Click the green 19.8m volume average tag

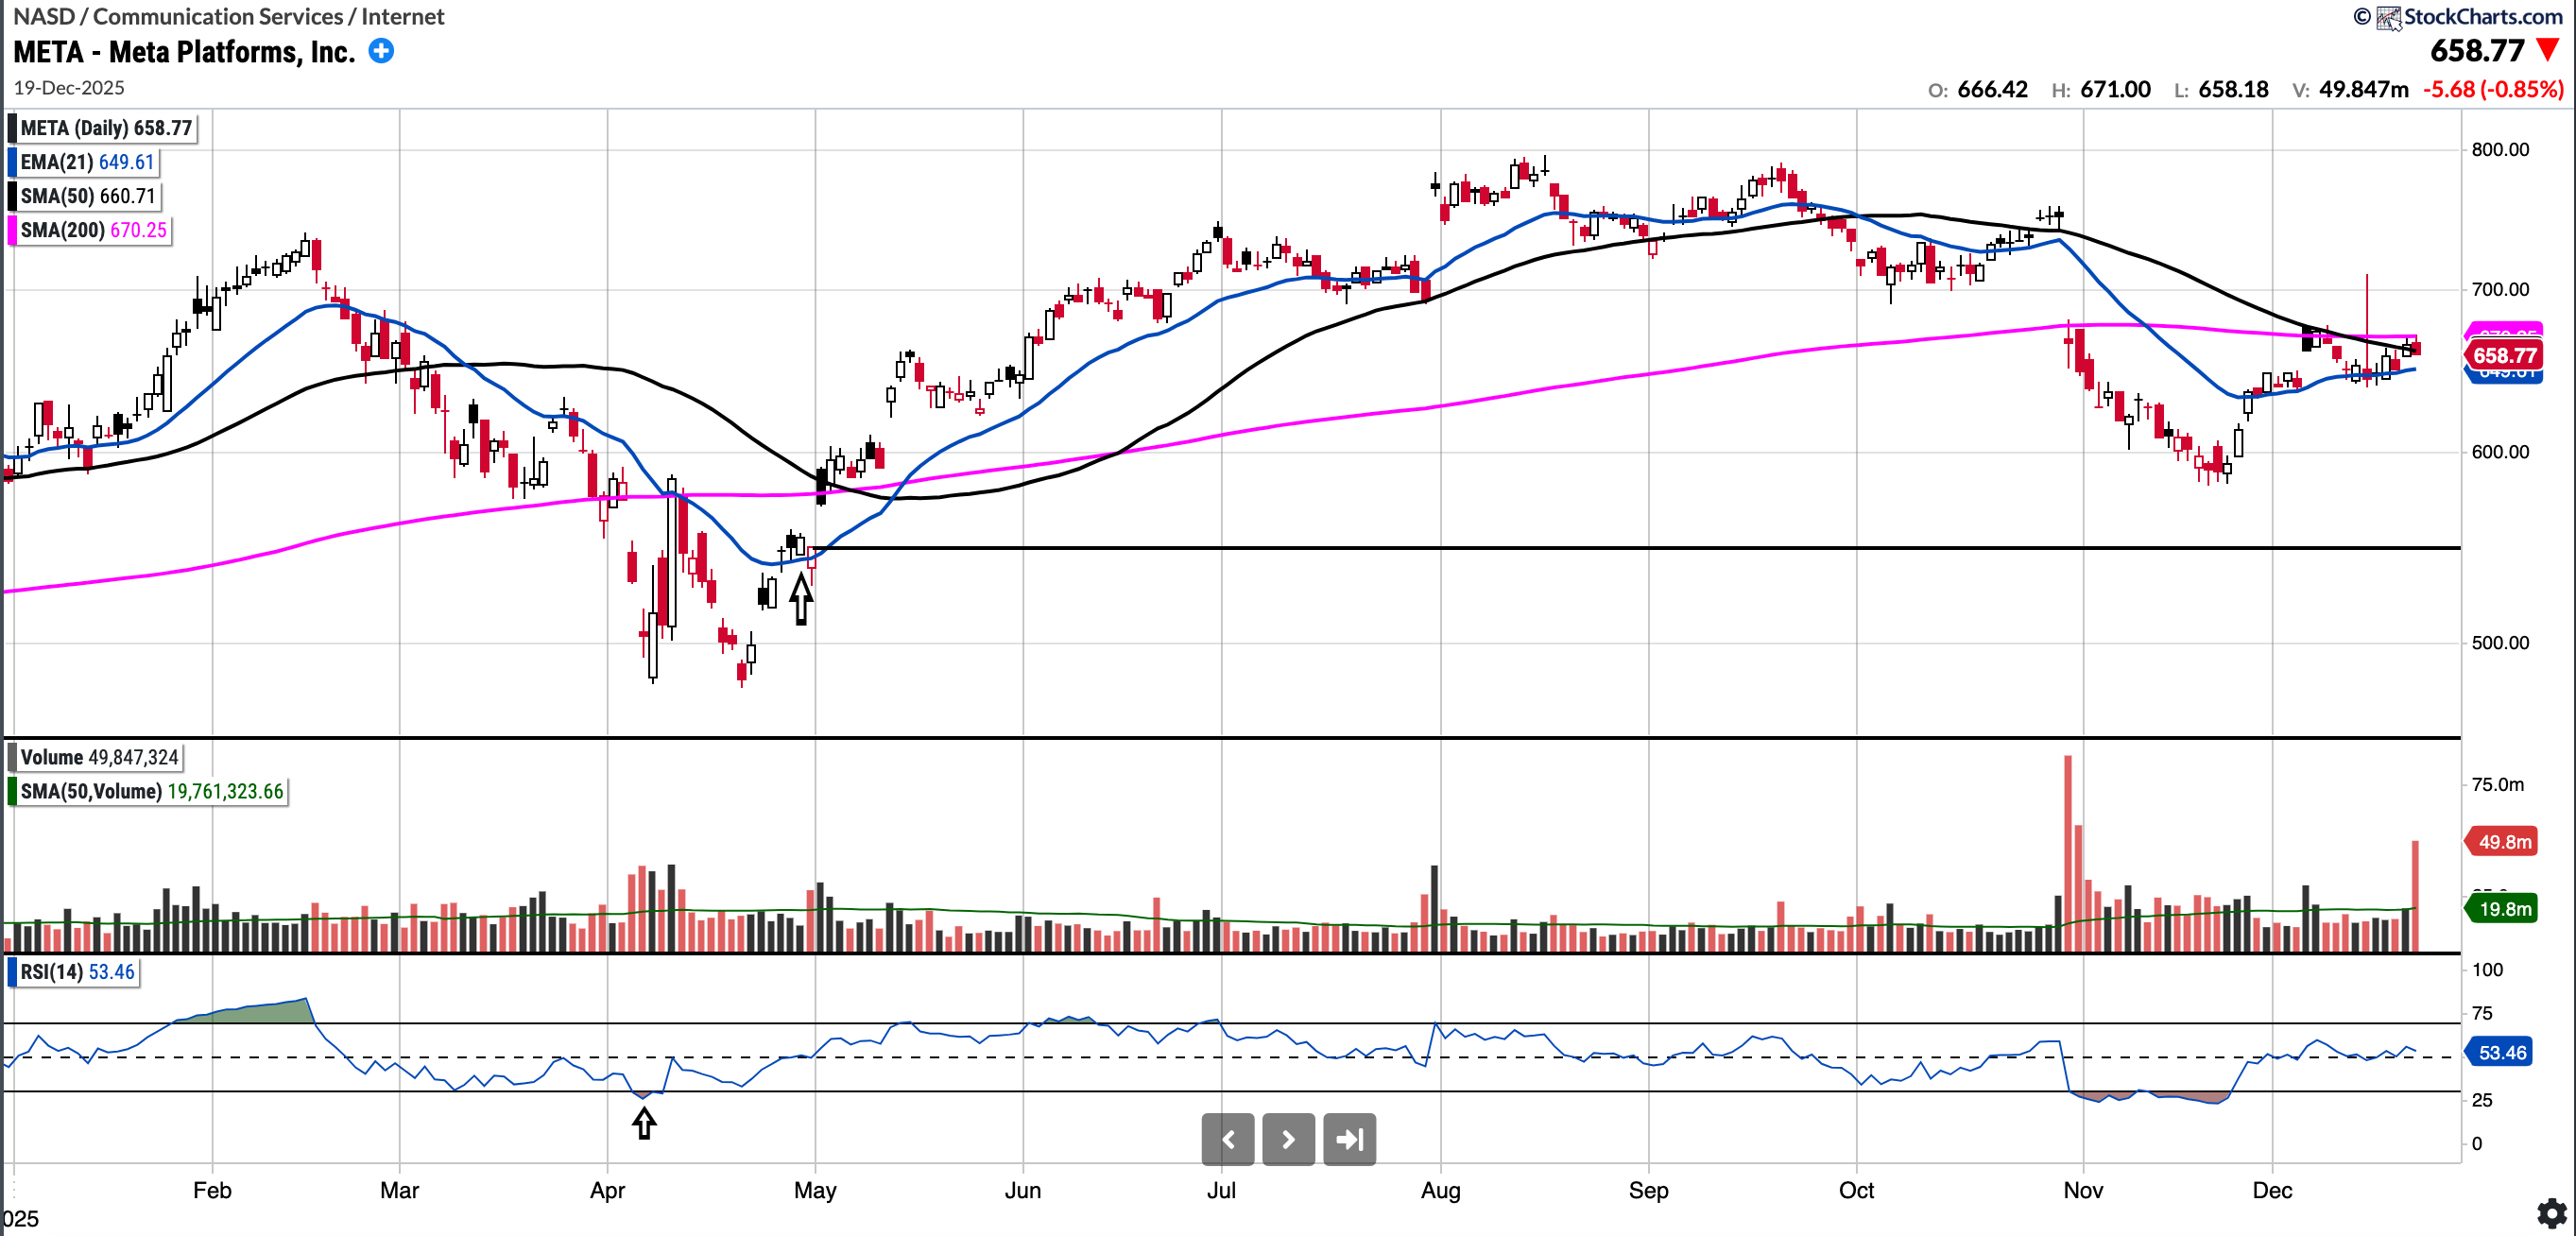click(x=2504, y=908)
